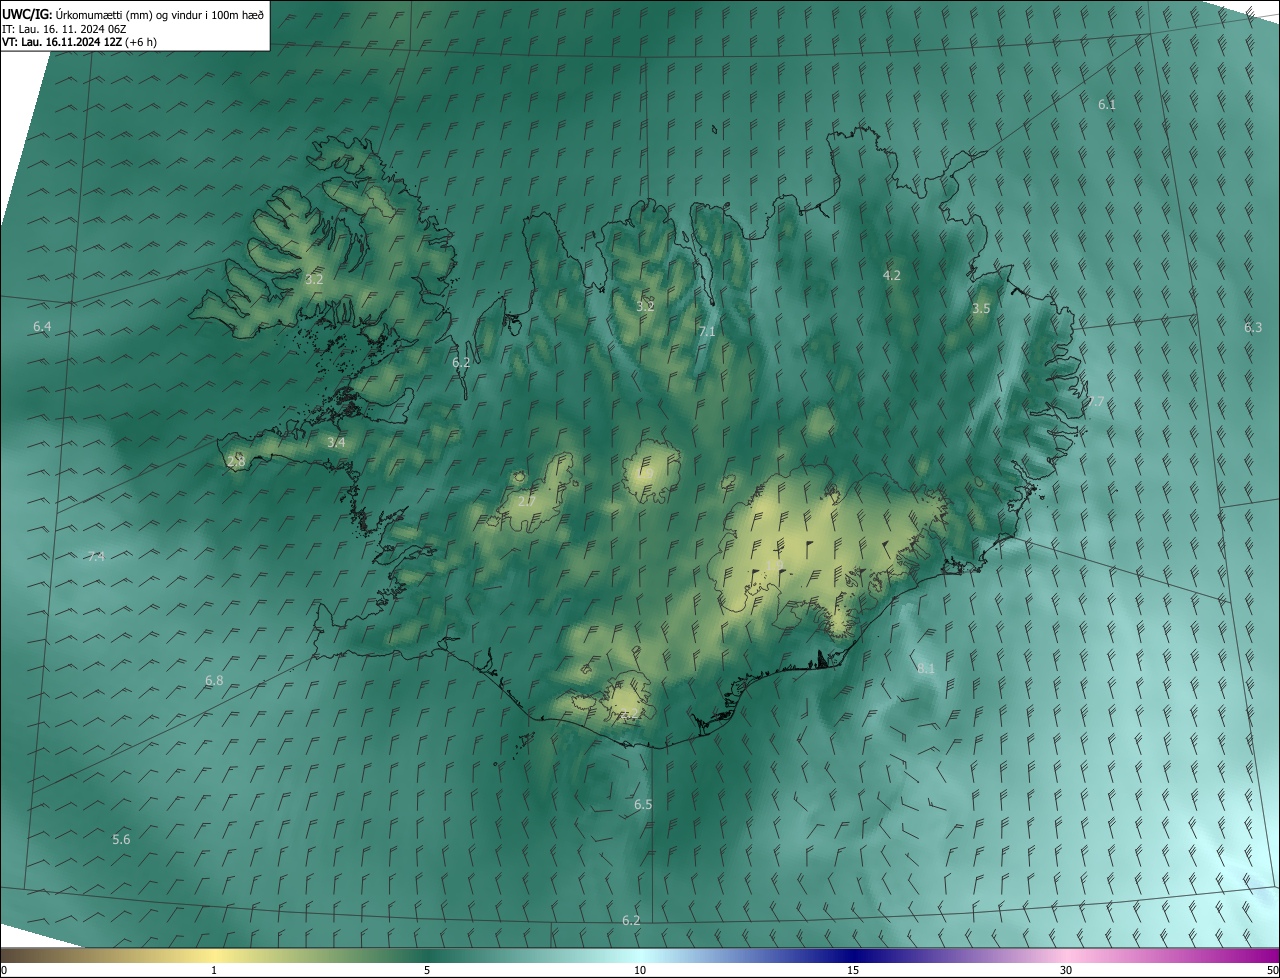Click the colorbar tick label 50
Screen dimensions: 1280x978
tap(1272, 971)
